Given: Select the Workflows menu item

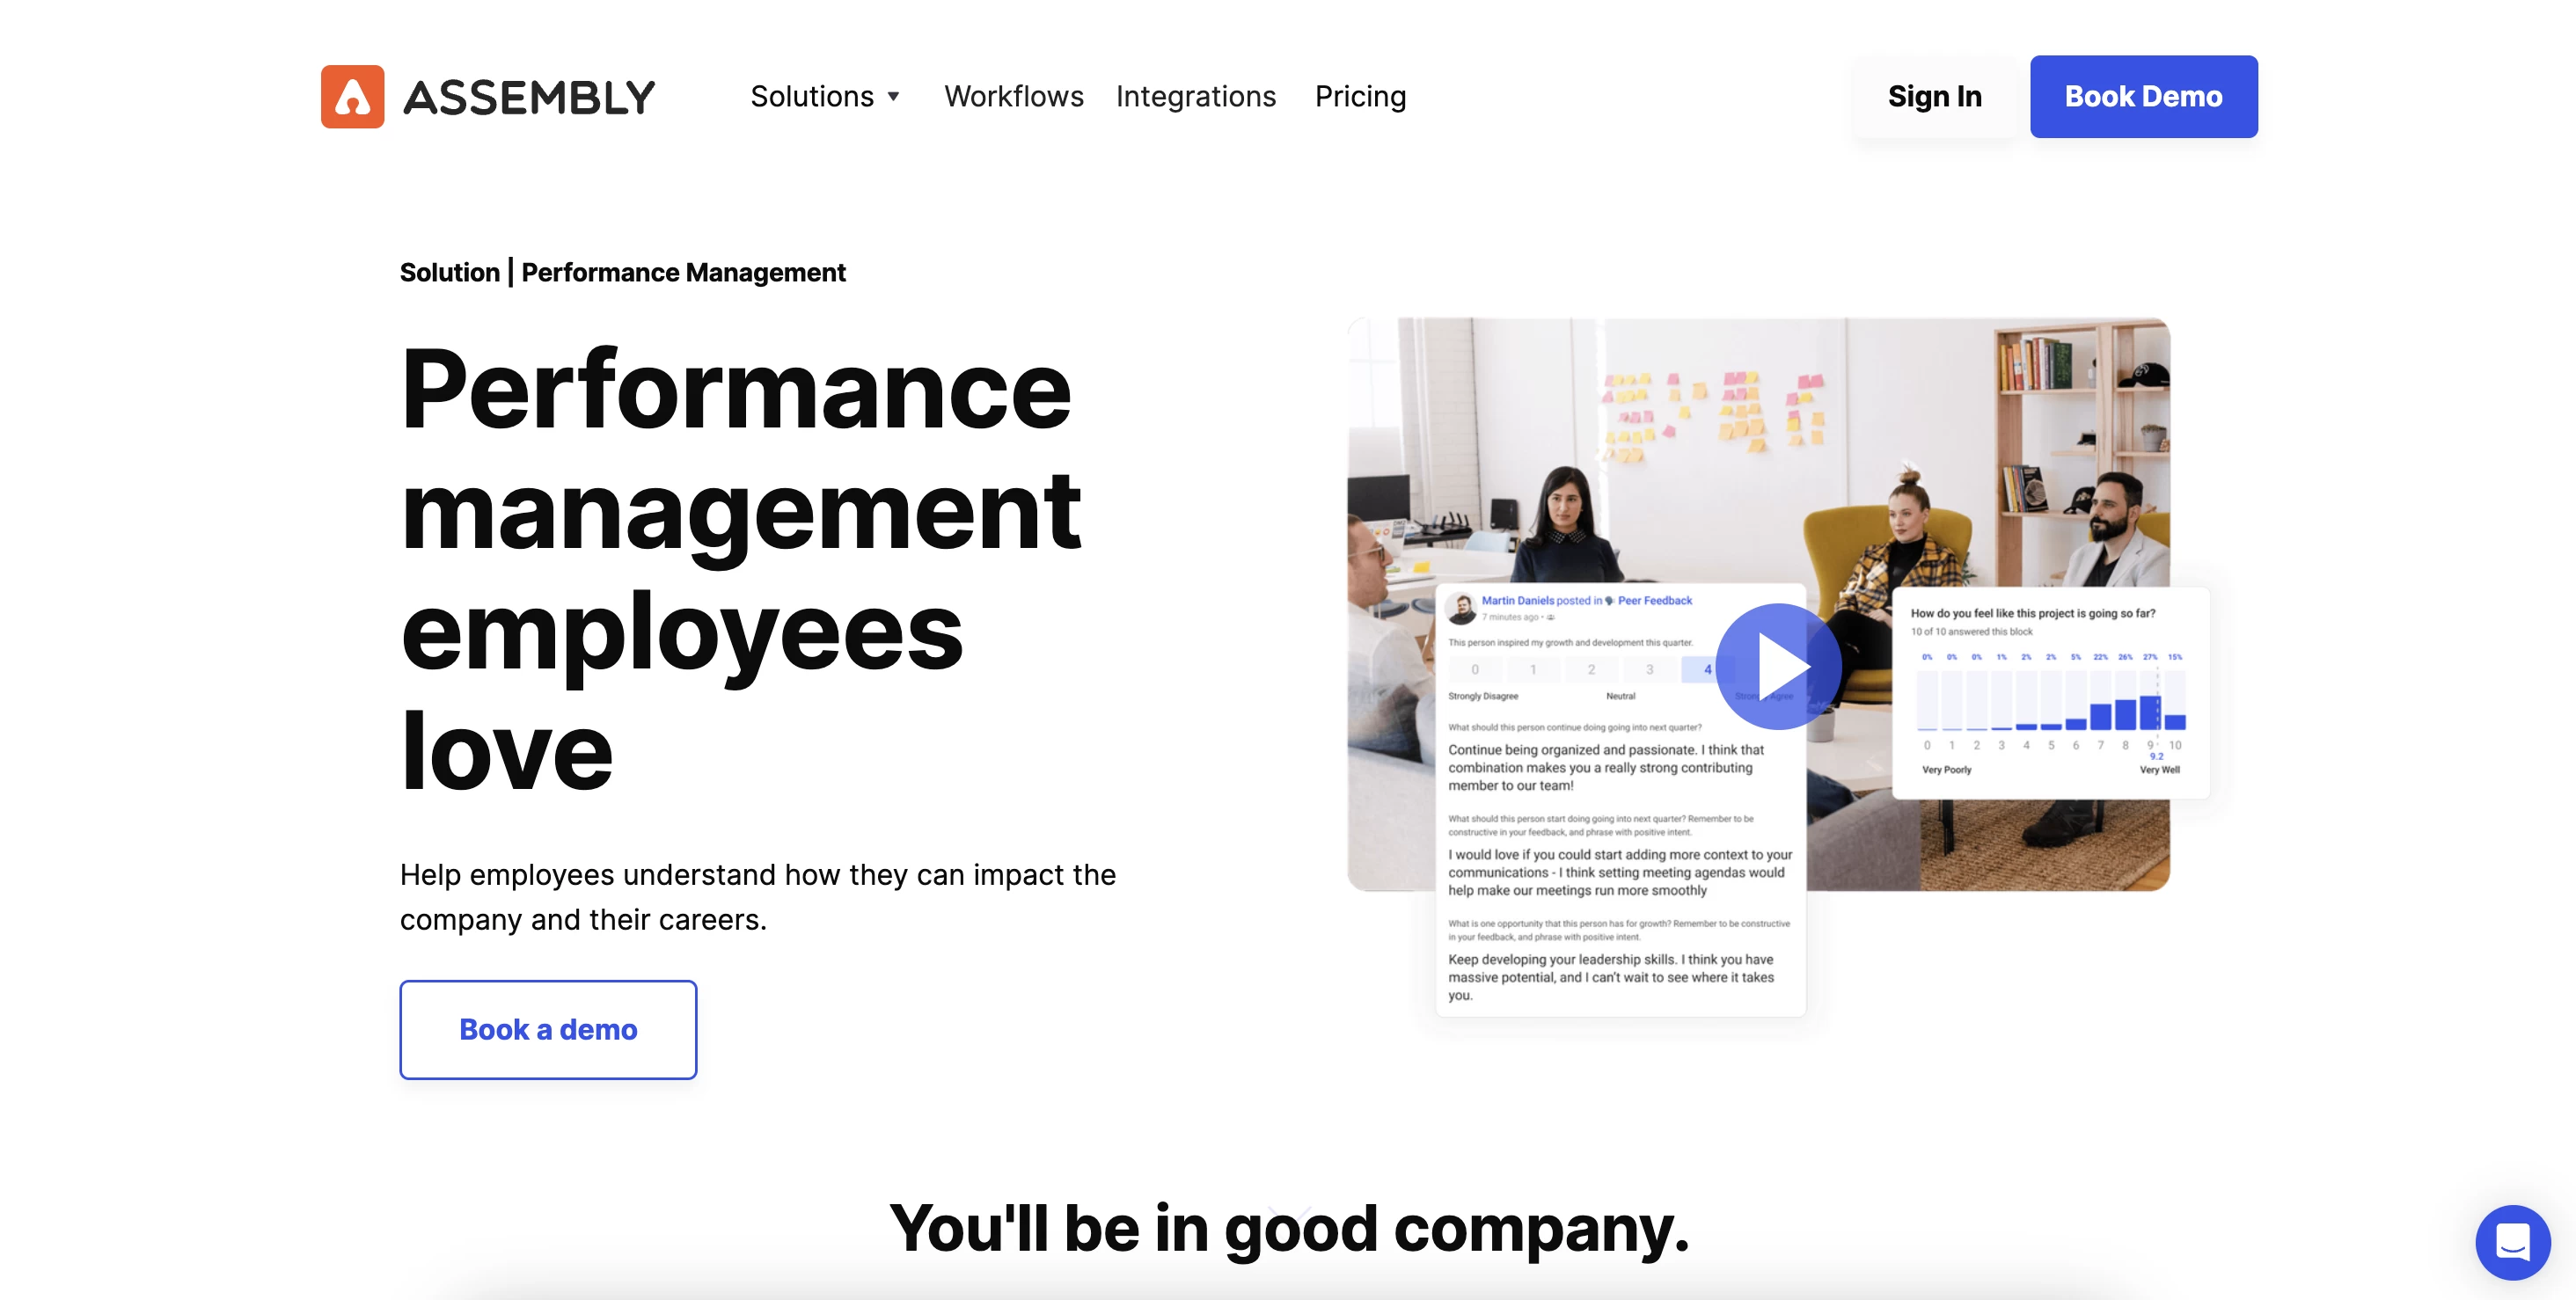Looking at the screenshot, I should point(1013,96).
